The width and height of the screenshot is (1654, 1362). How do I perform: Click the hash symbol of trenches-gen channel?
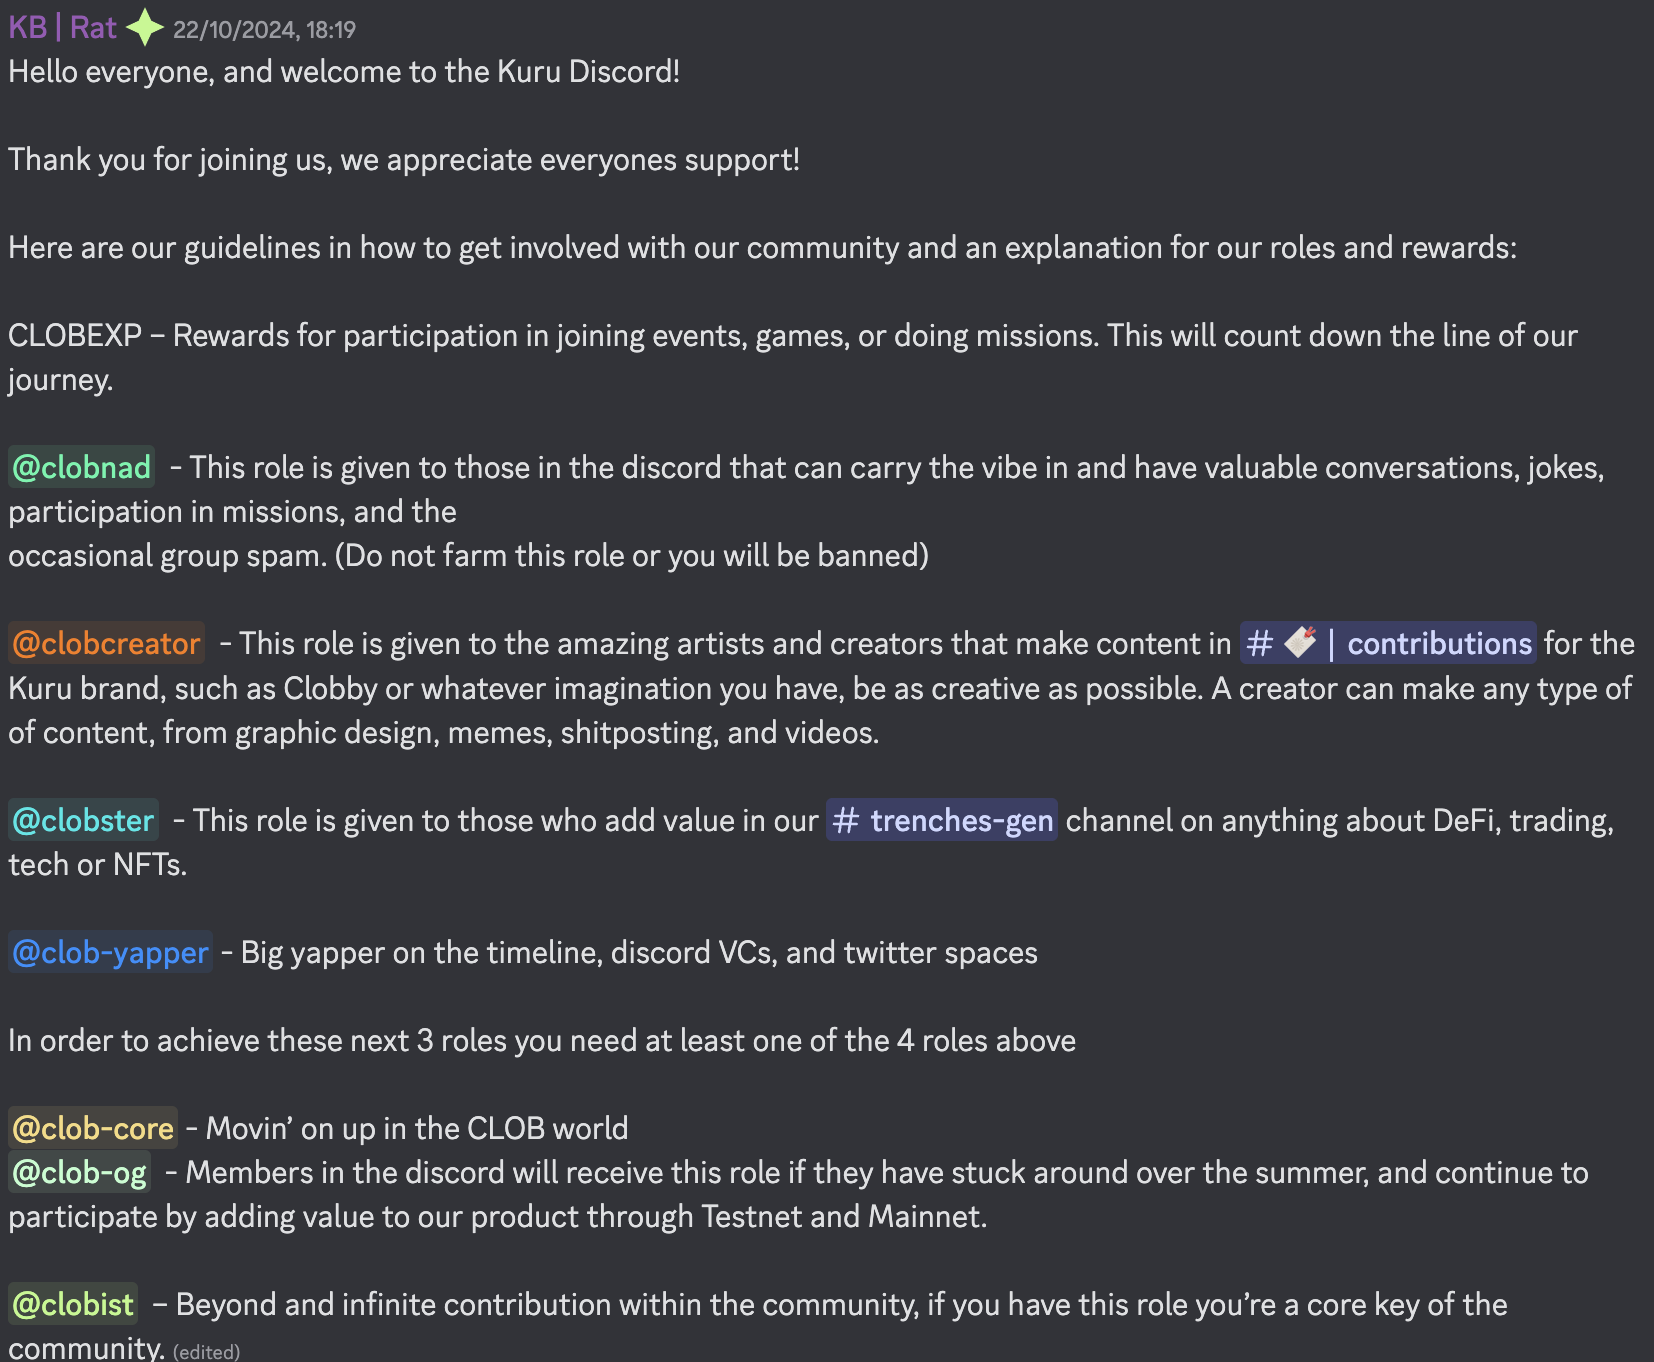coord(846,821)
